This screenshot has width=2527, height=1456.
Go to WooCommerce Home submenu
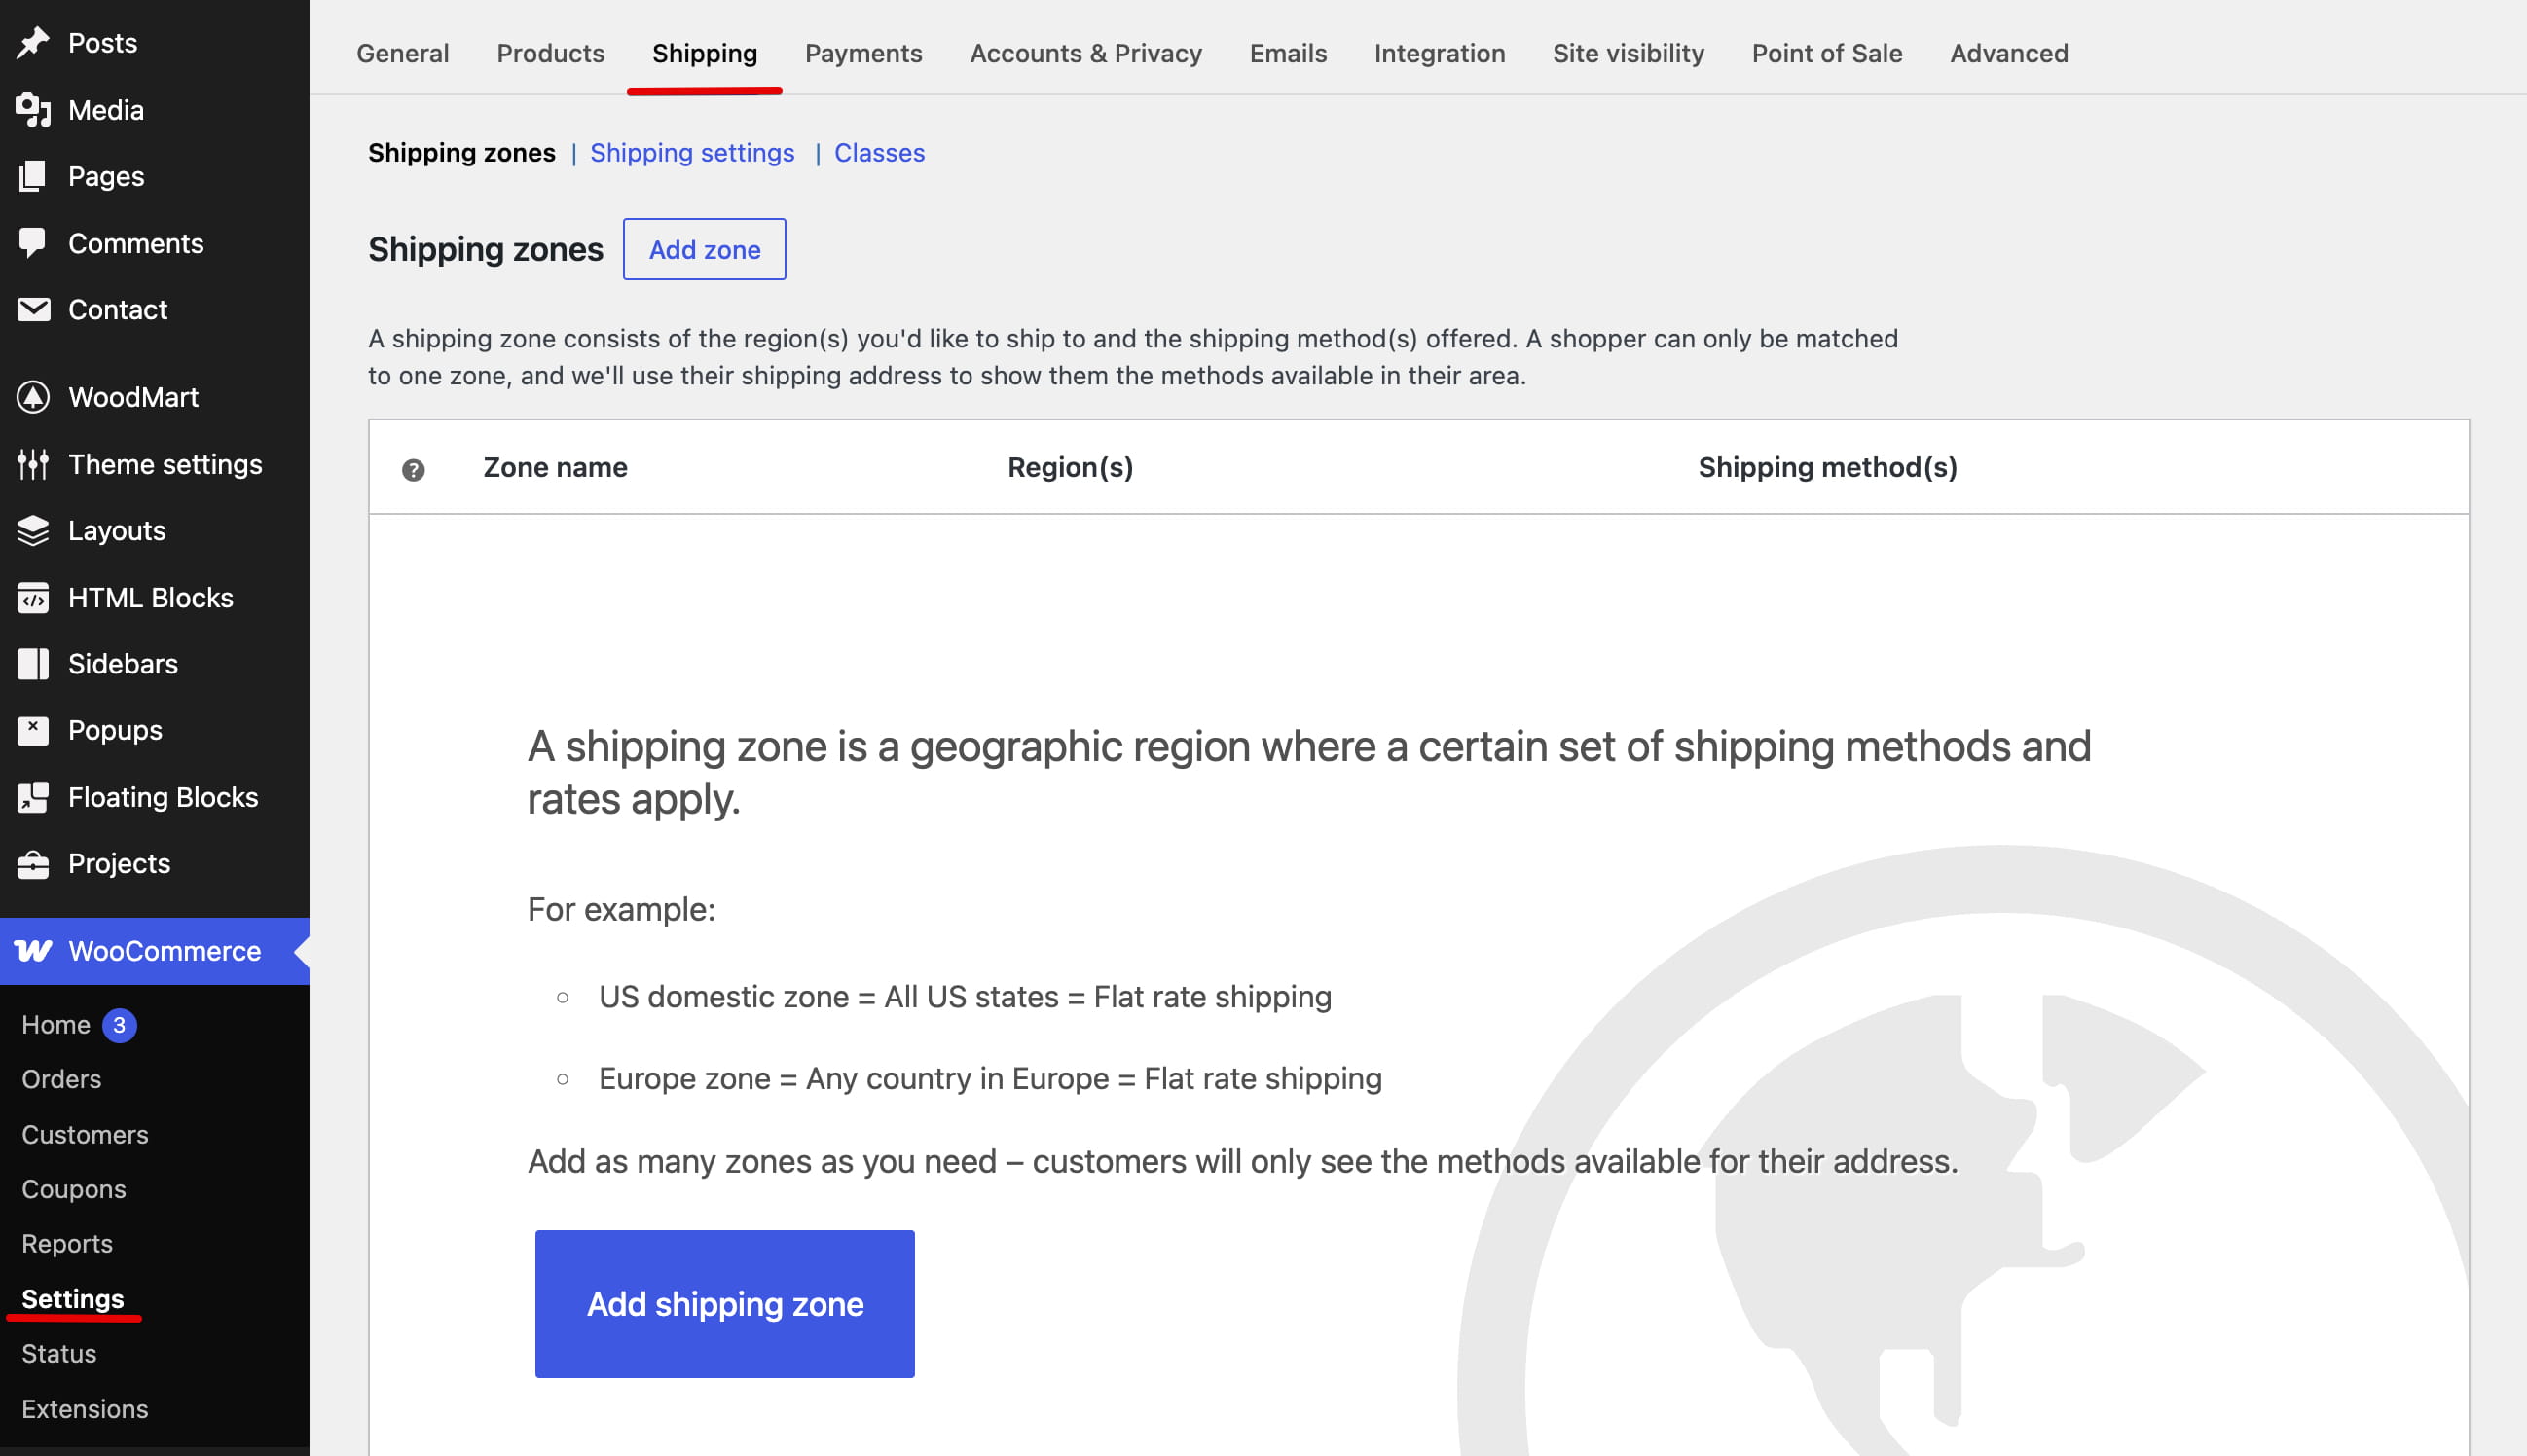coord(56,1025)
